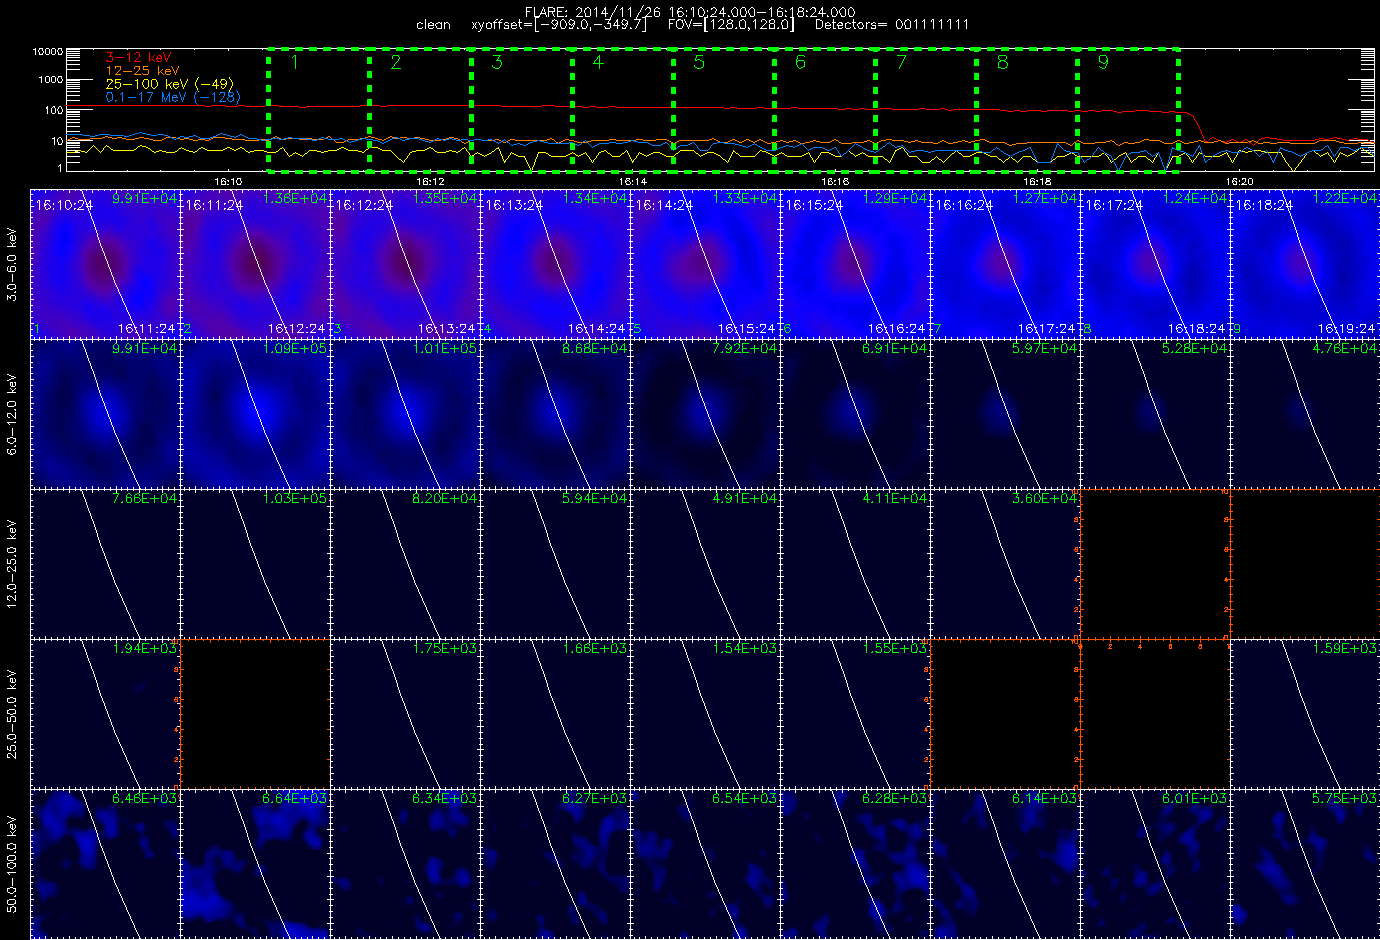Click the FLARE 2014/11/26 title text

coord(690,12)
